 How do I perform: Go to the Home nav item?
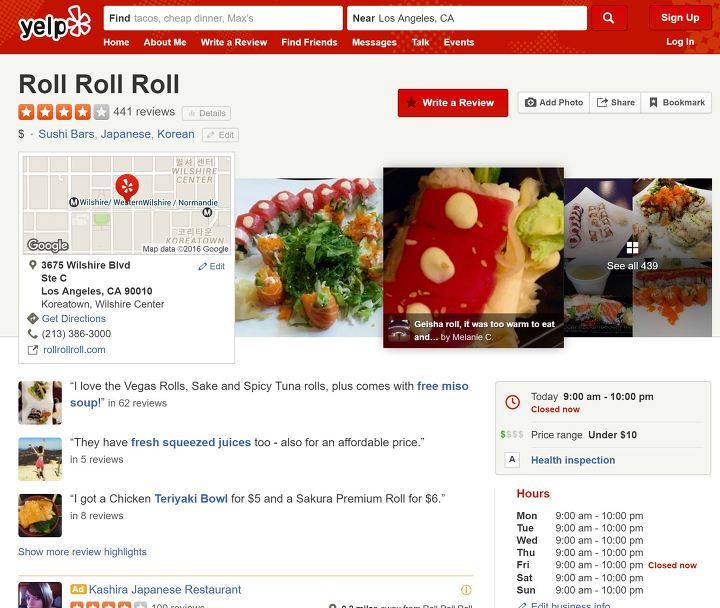(x=116, y=42)
